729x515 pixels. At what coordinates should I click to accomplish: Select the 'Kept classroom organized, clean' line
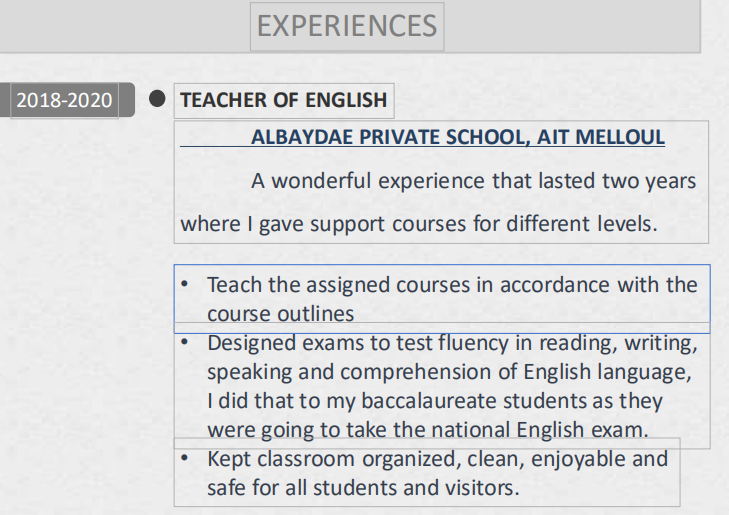437,459
